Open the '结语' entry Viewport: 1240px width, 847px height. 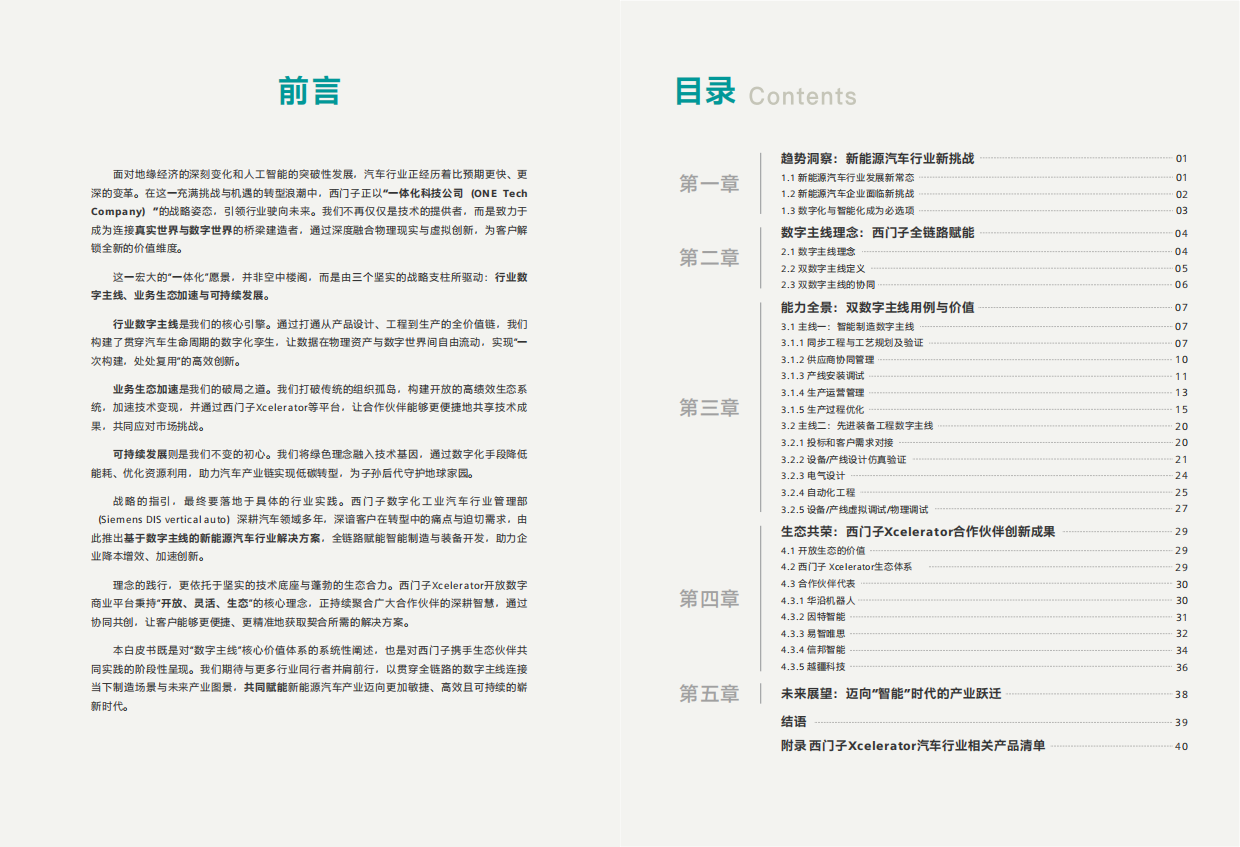tap(794, 722)
